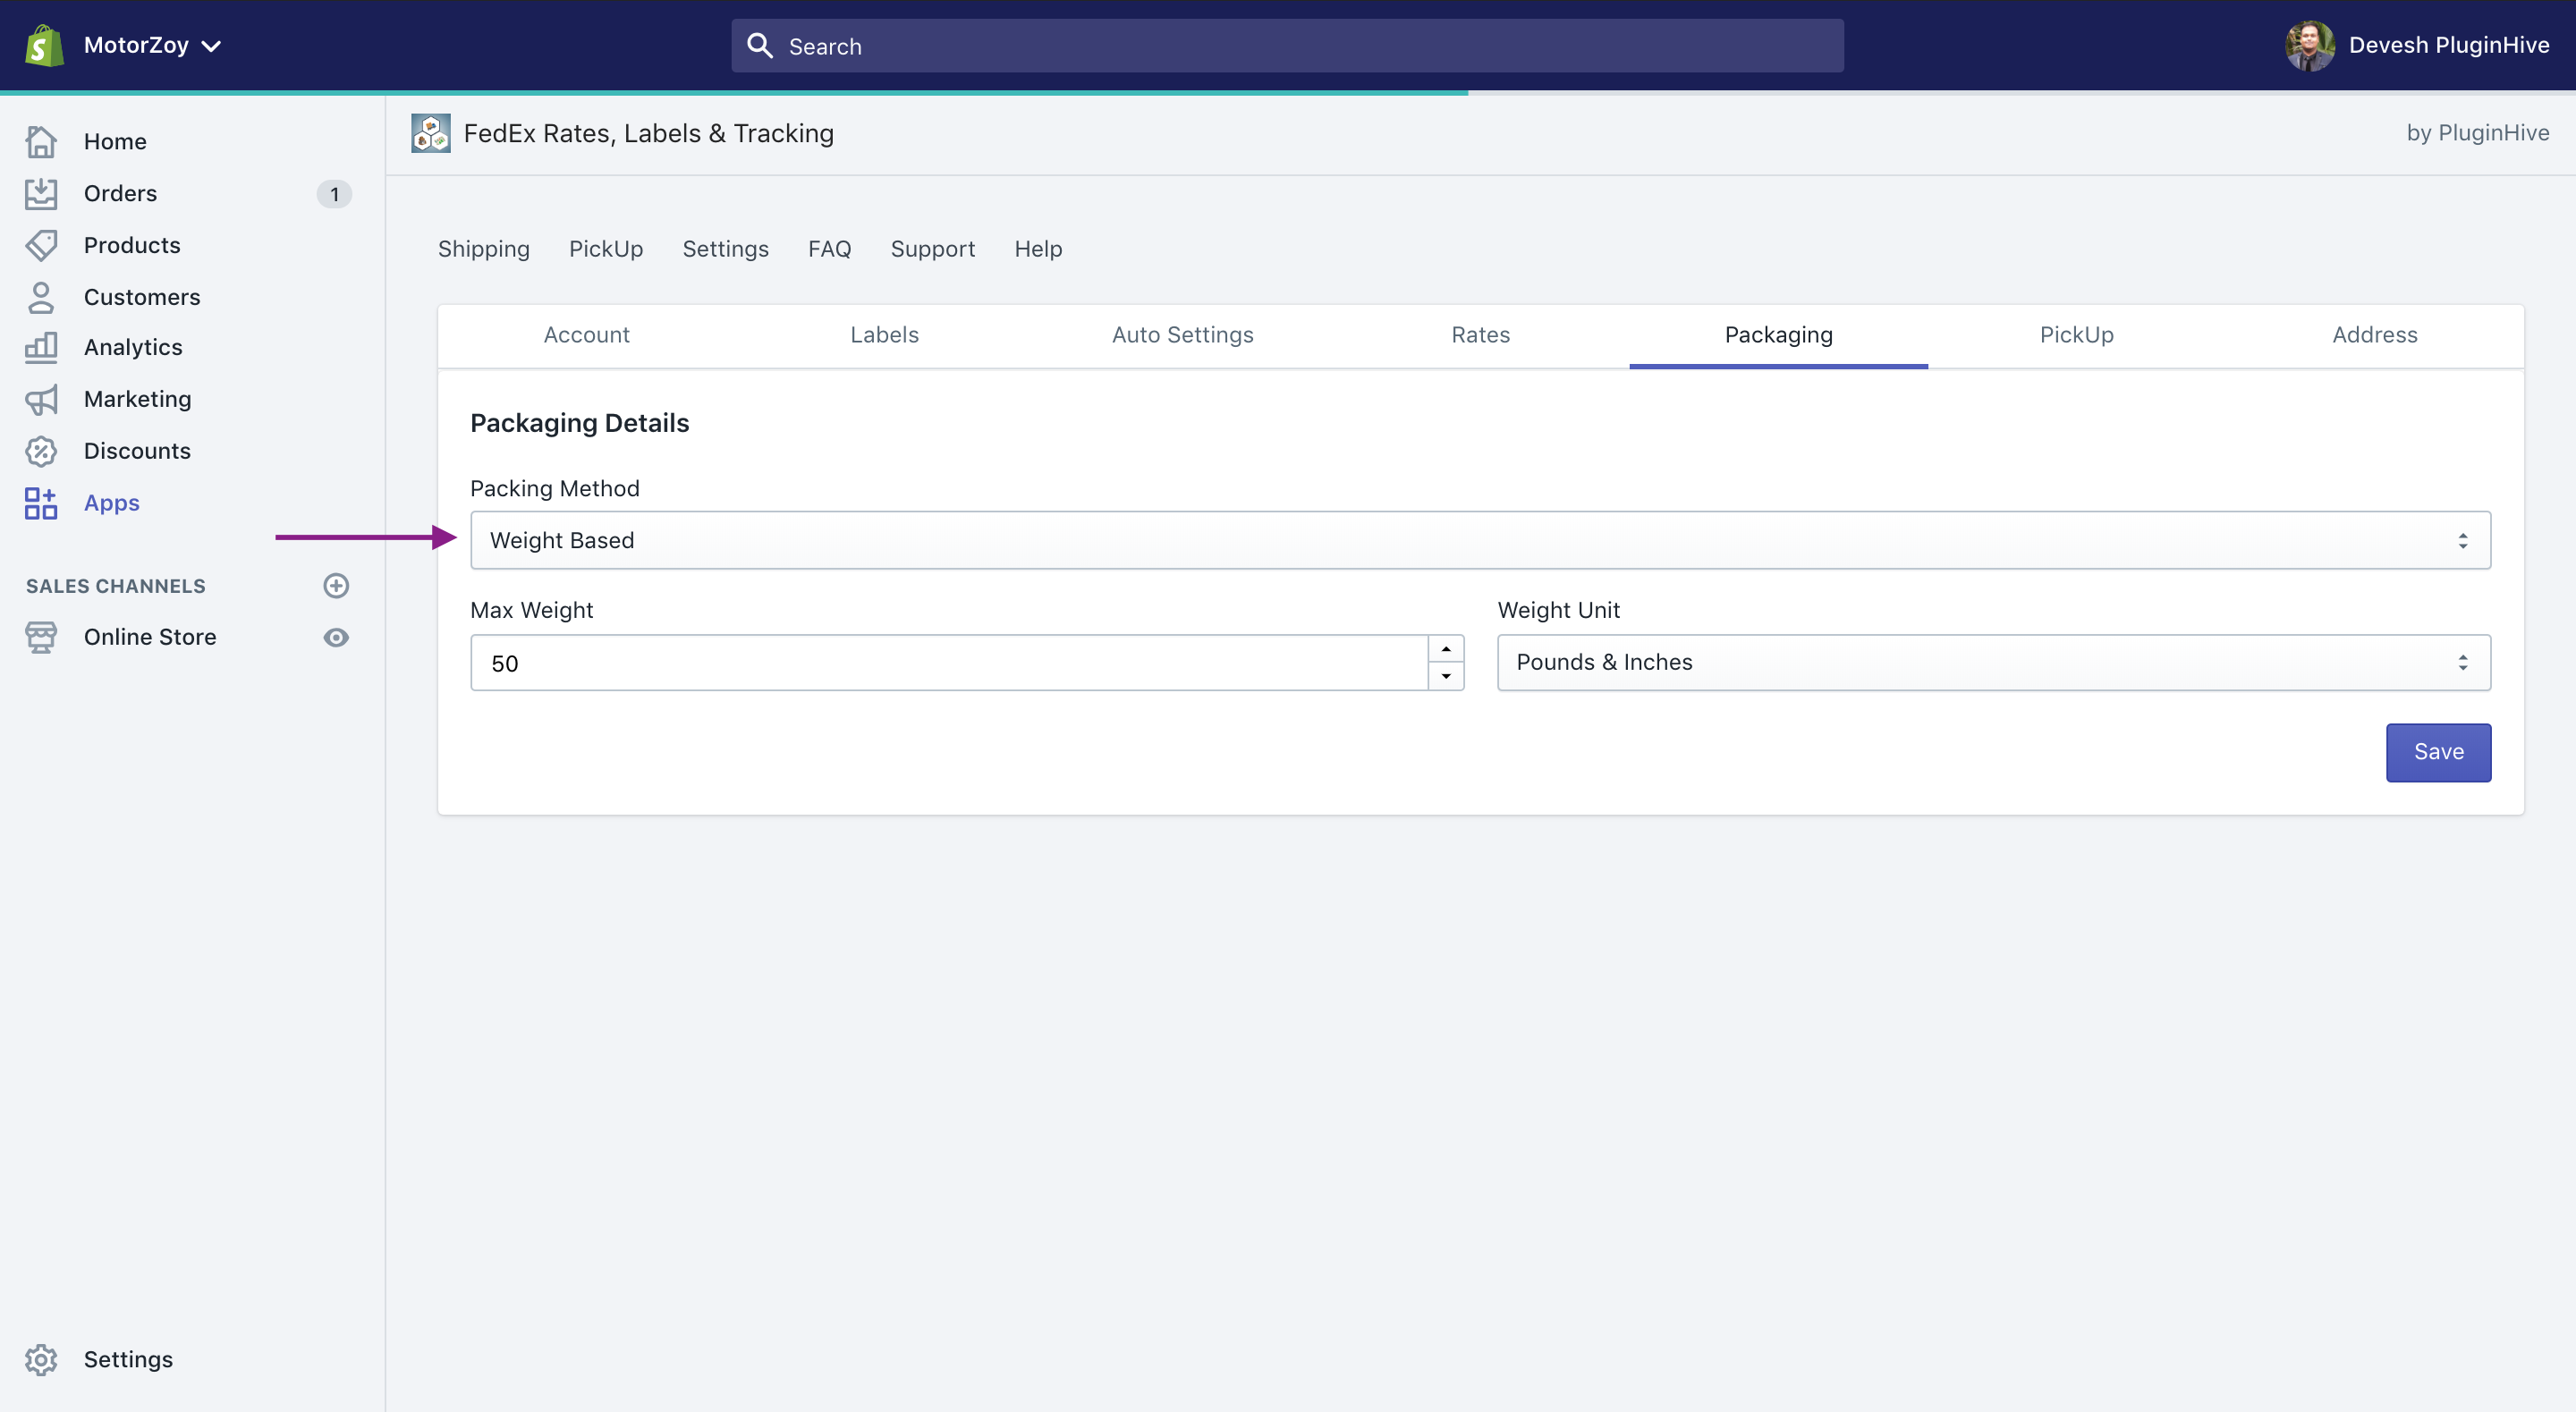Open the FAQ menu item
The image size is (2576, 1412).
coord(830,249)
